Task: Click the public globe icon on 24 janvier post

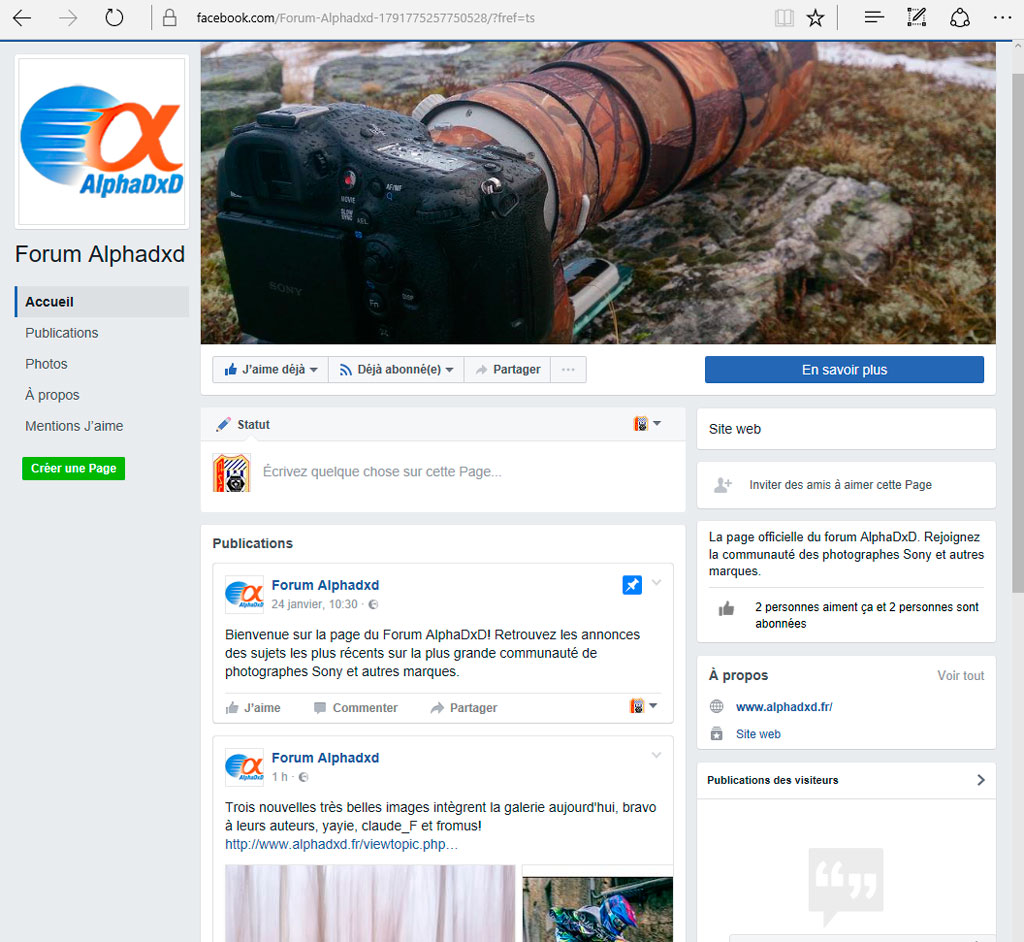Action: click(374, 604)
